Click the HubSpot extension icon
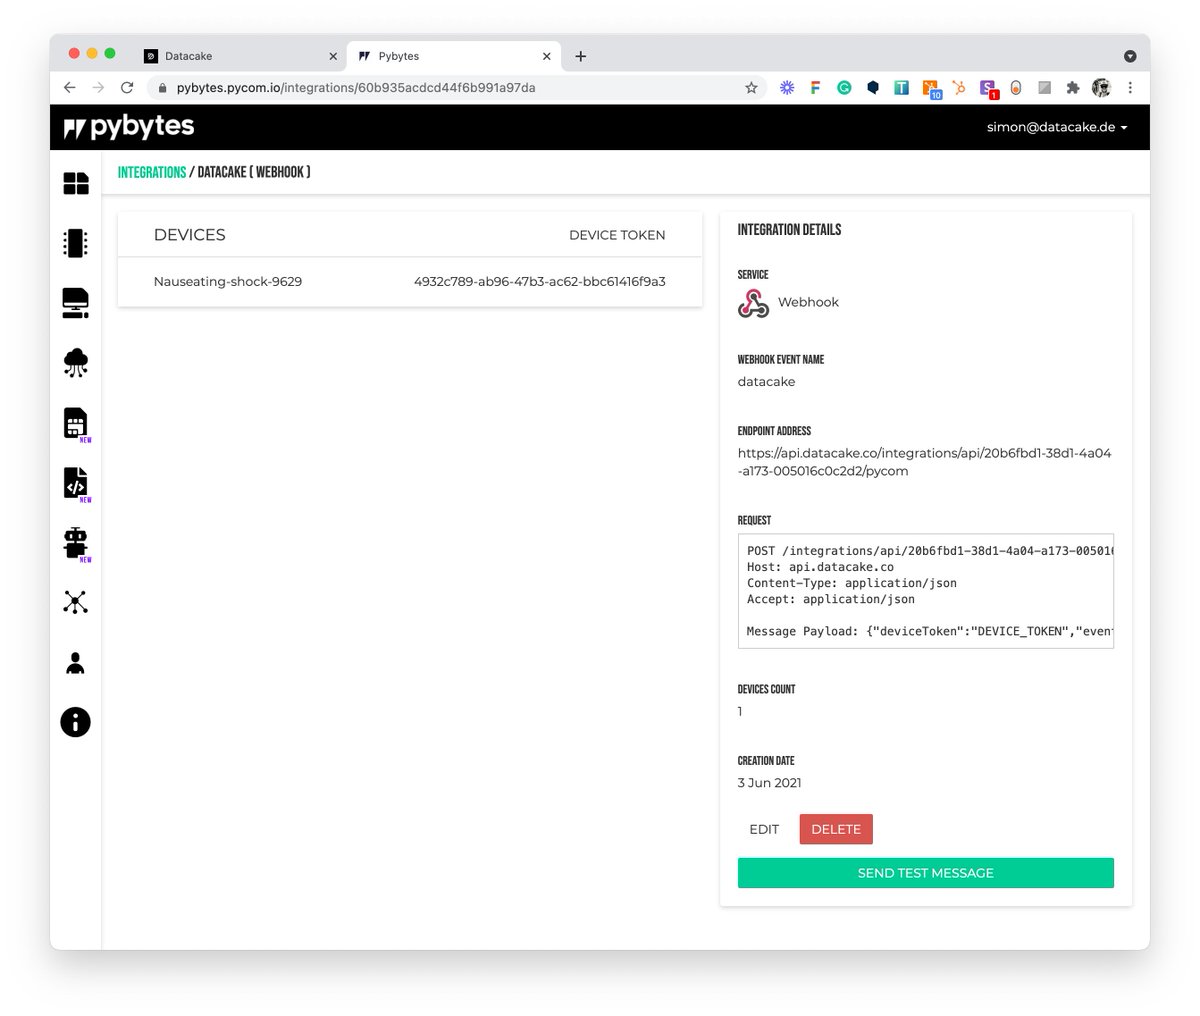Viewport: 1200px width, 1016px height. pyautogui.click(x=959, y=88)
